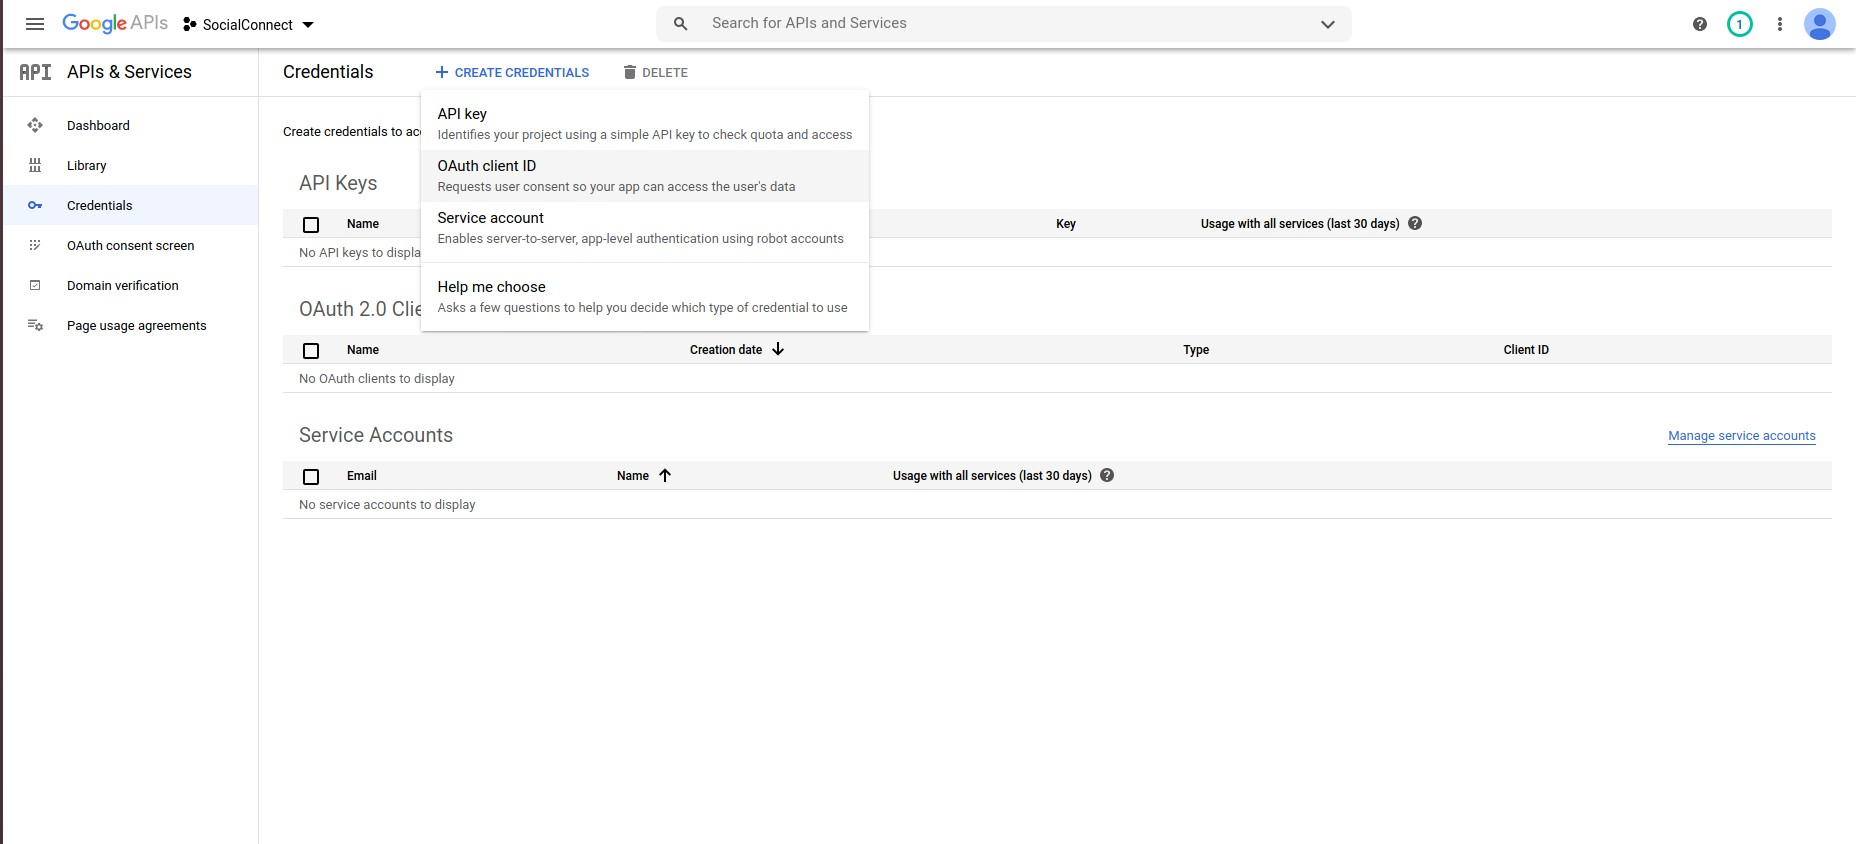
Task: Open Manage service accounts link
Action: [x=1742, y=436]
